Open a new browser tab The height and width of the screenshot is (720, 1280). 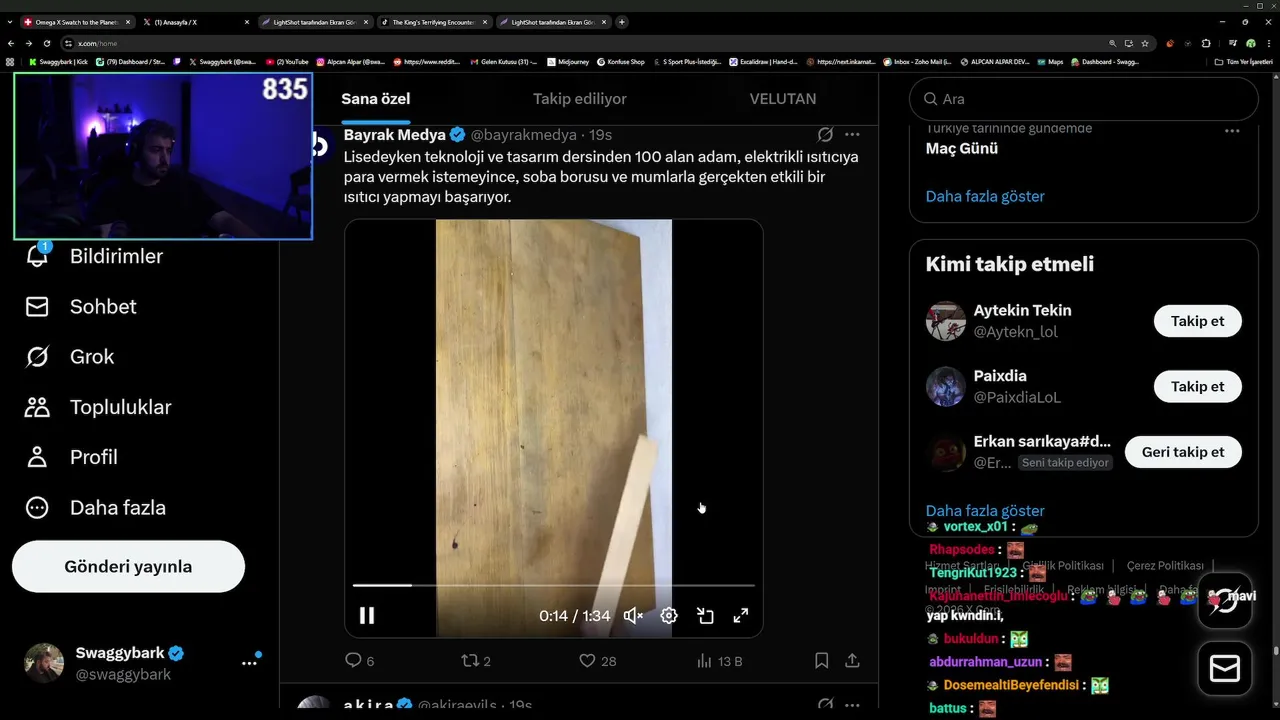(622, 22)
